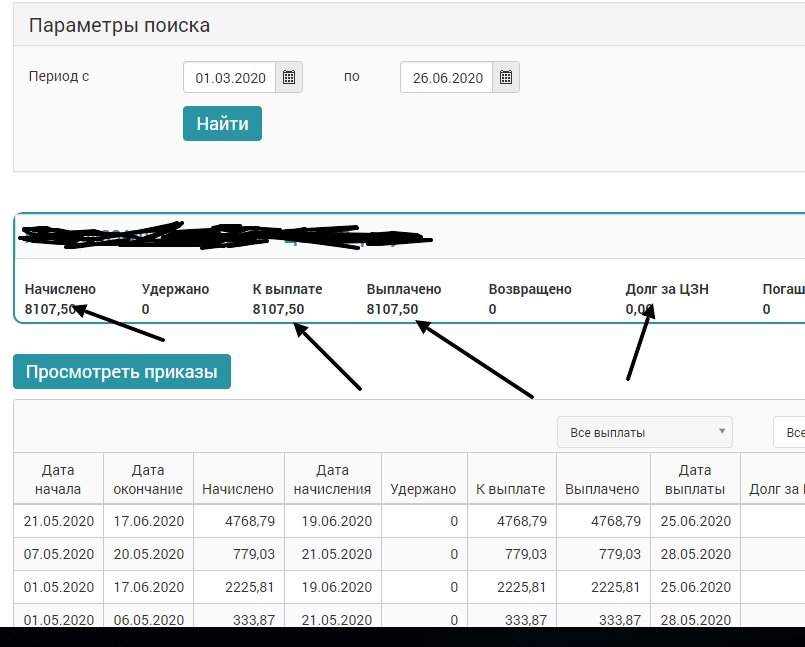Image resolution: width=805 pixels, height=647 pixels.
Task: Select start date cell 21.05.2020
Action: pyautogui.click(x=59, y=521)
